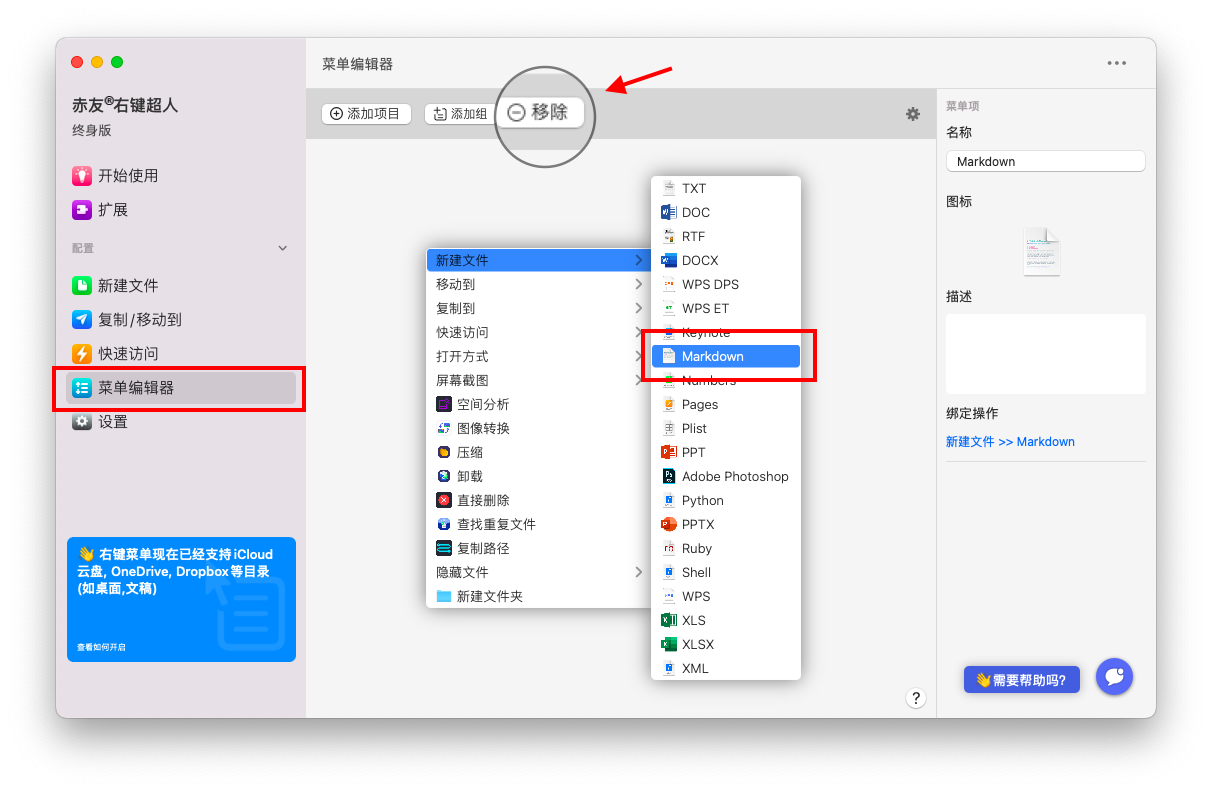The image size is (1212, 792).
Task: Select the 复制路径 icon in the context menu
Action: 444,548
